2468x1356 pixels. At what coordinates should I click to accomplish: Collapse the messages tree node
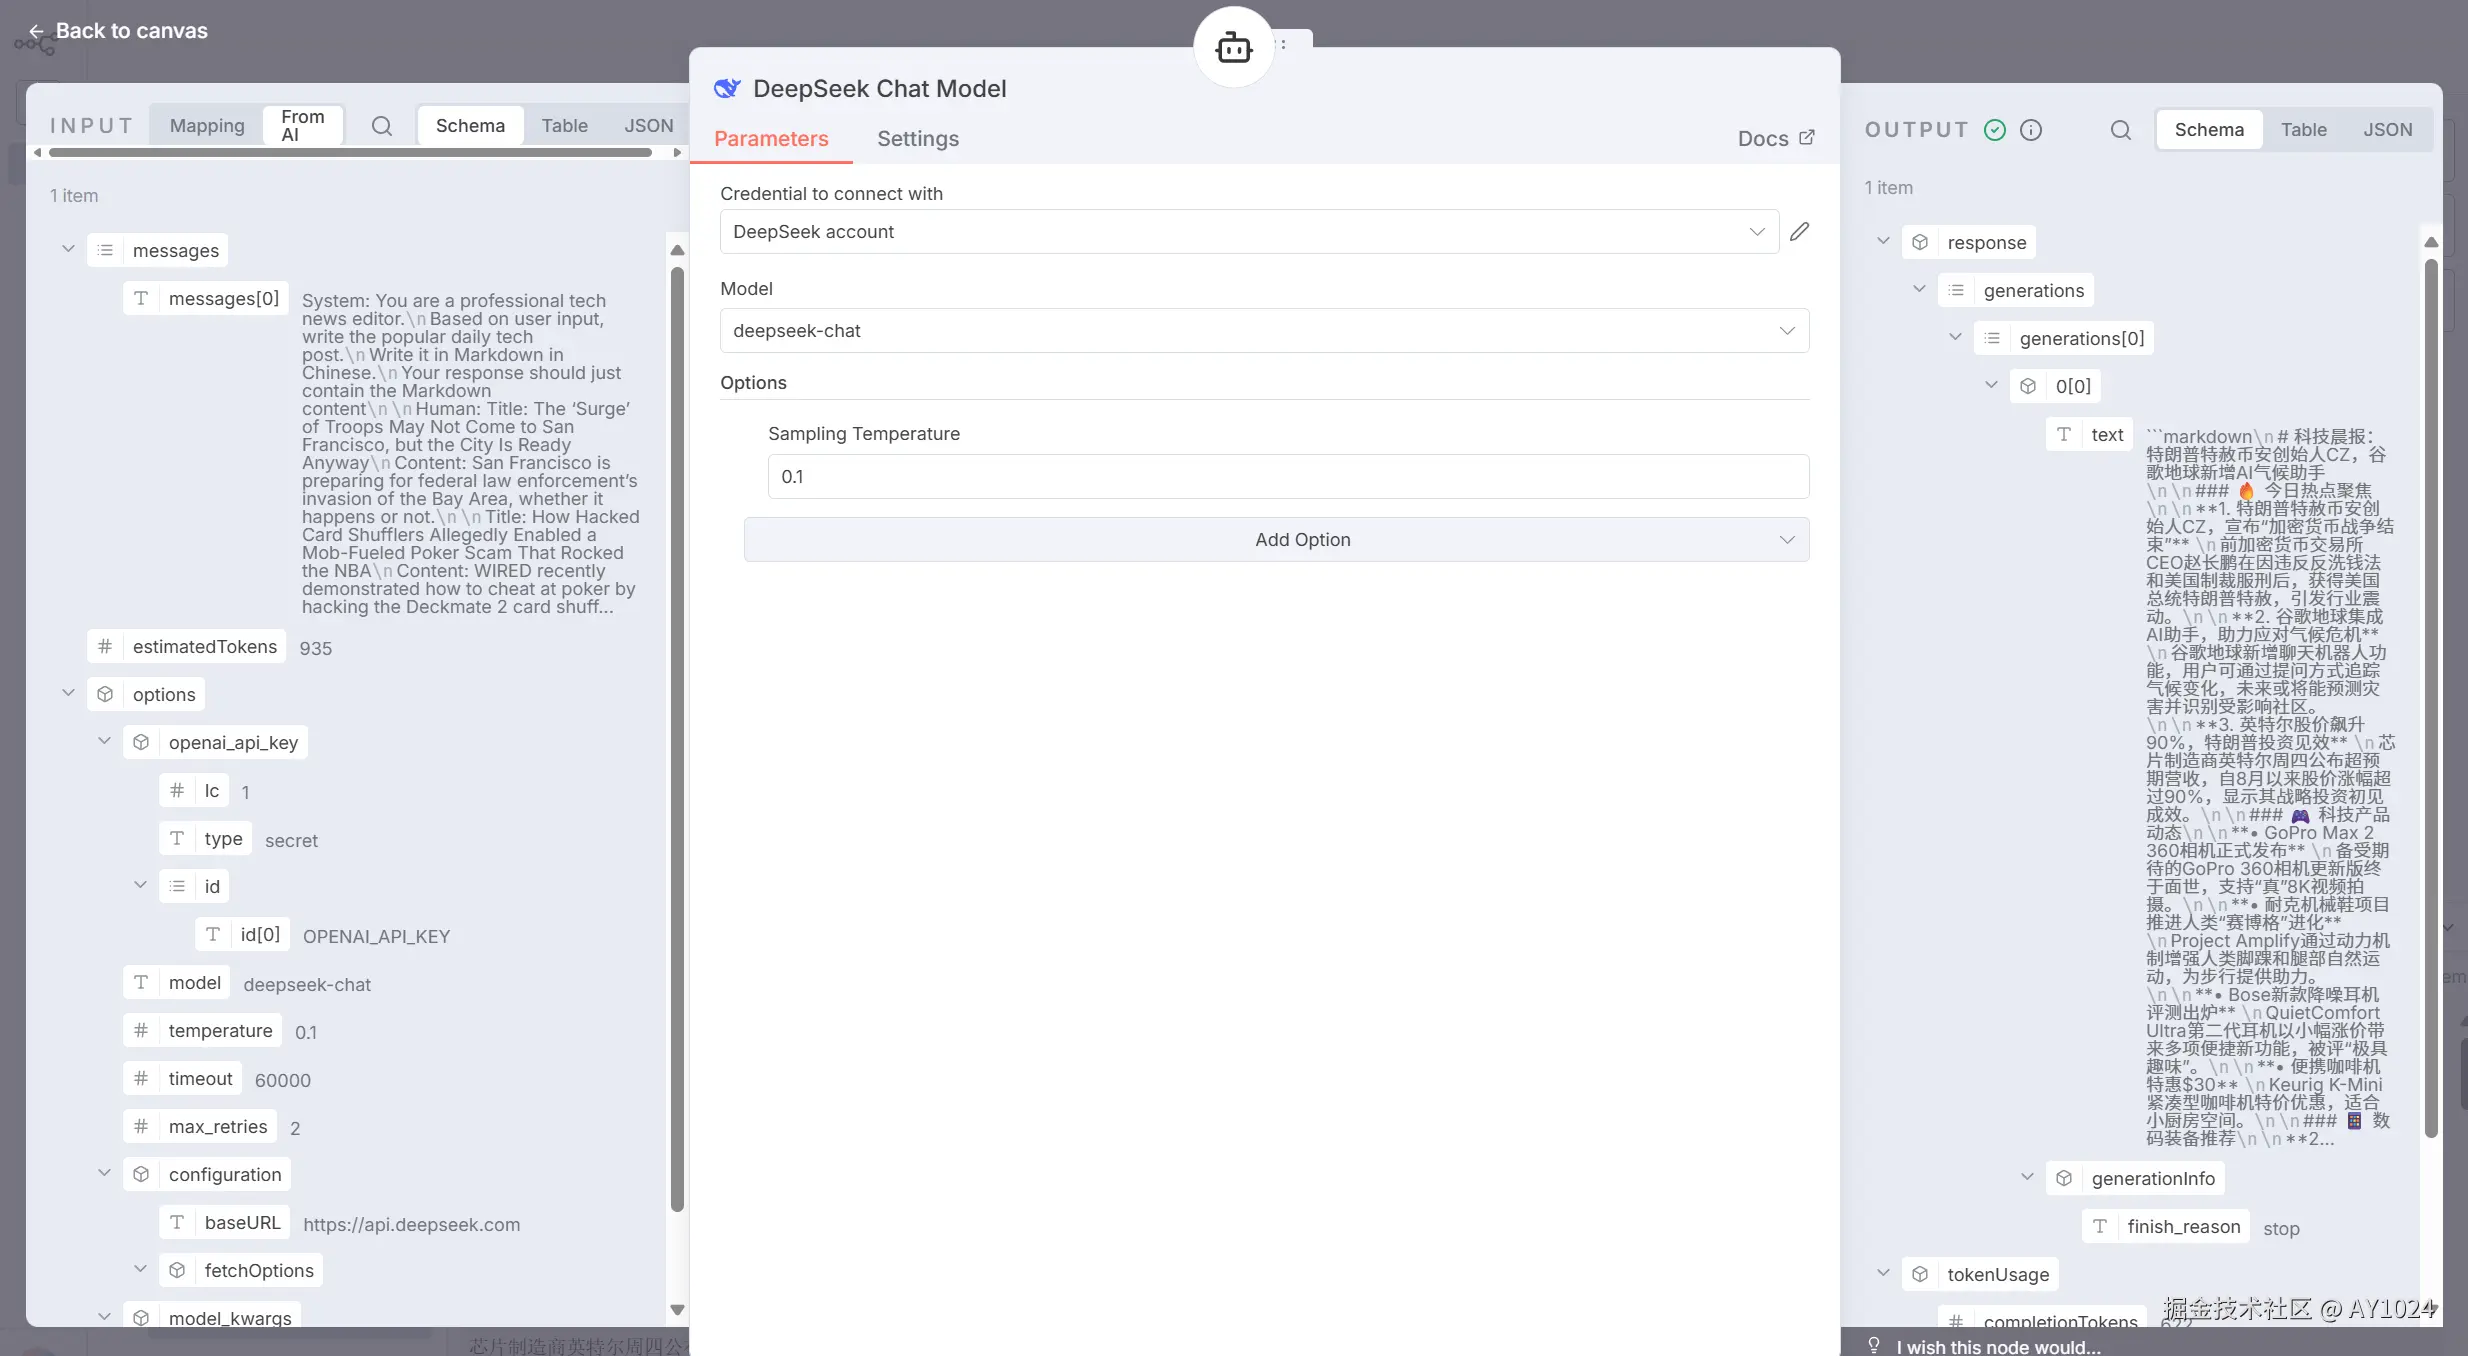[68, 249]
